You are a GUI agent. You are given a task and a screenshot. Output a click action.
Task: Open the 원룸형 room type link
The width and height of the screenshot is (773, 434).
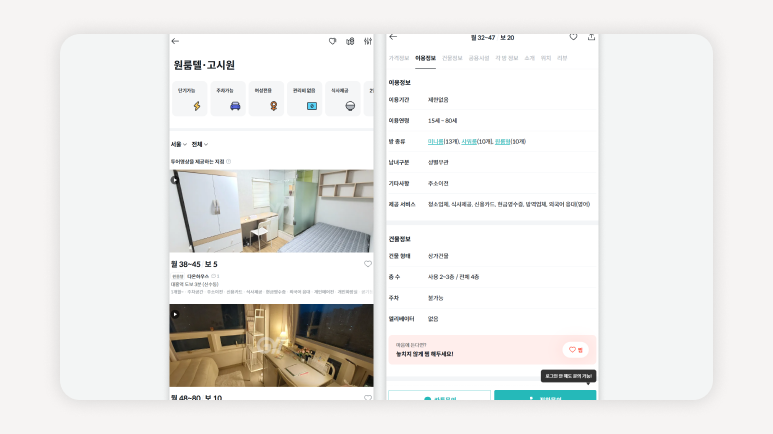pyautogui.click(x=502, y=142)
